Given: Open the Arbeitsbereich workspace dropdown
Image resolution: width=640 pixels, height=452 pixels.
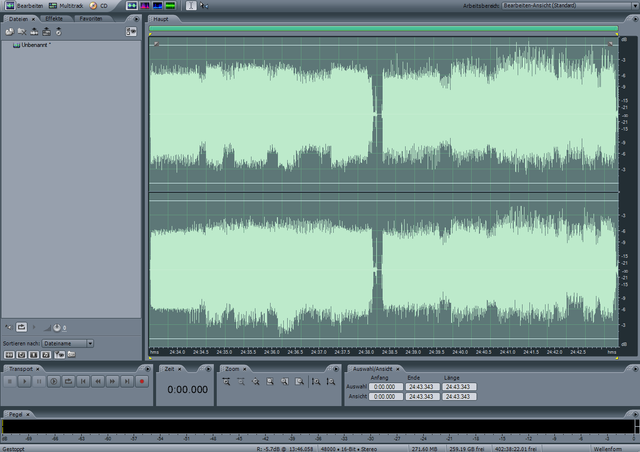Looking at the screenshot, I should (x=570, y=6).
